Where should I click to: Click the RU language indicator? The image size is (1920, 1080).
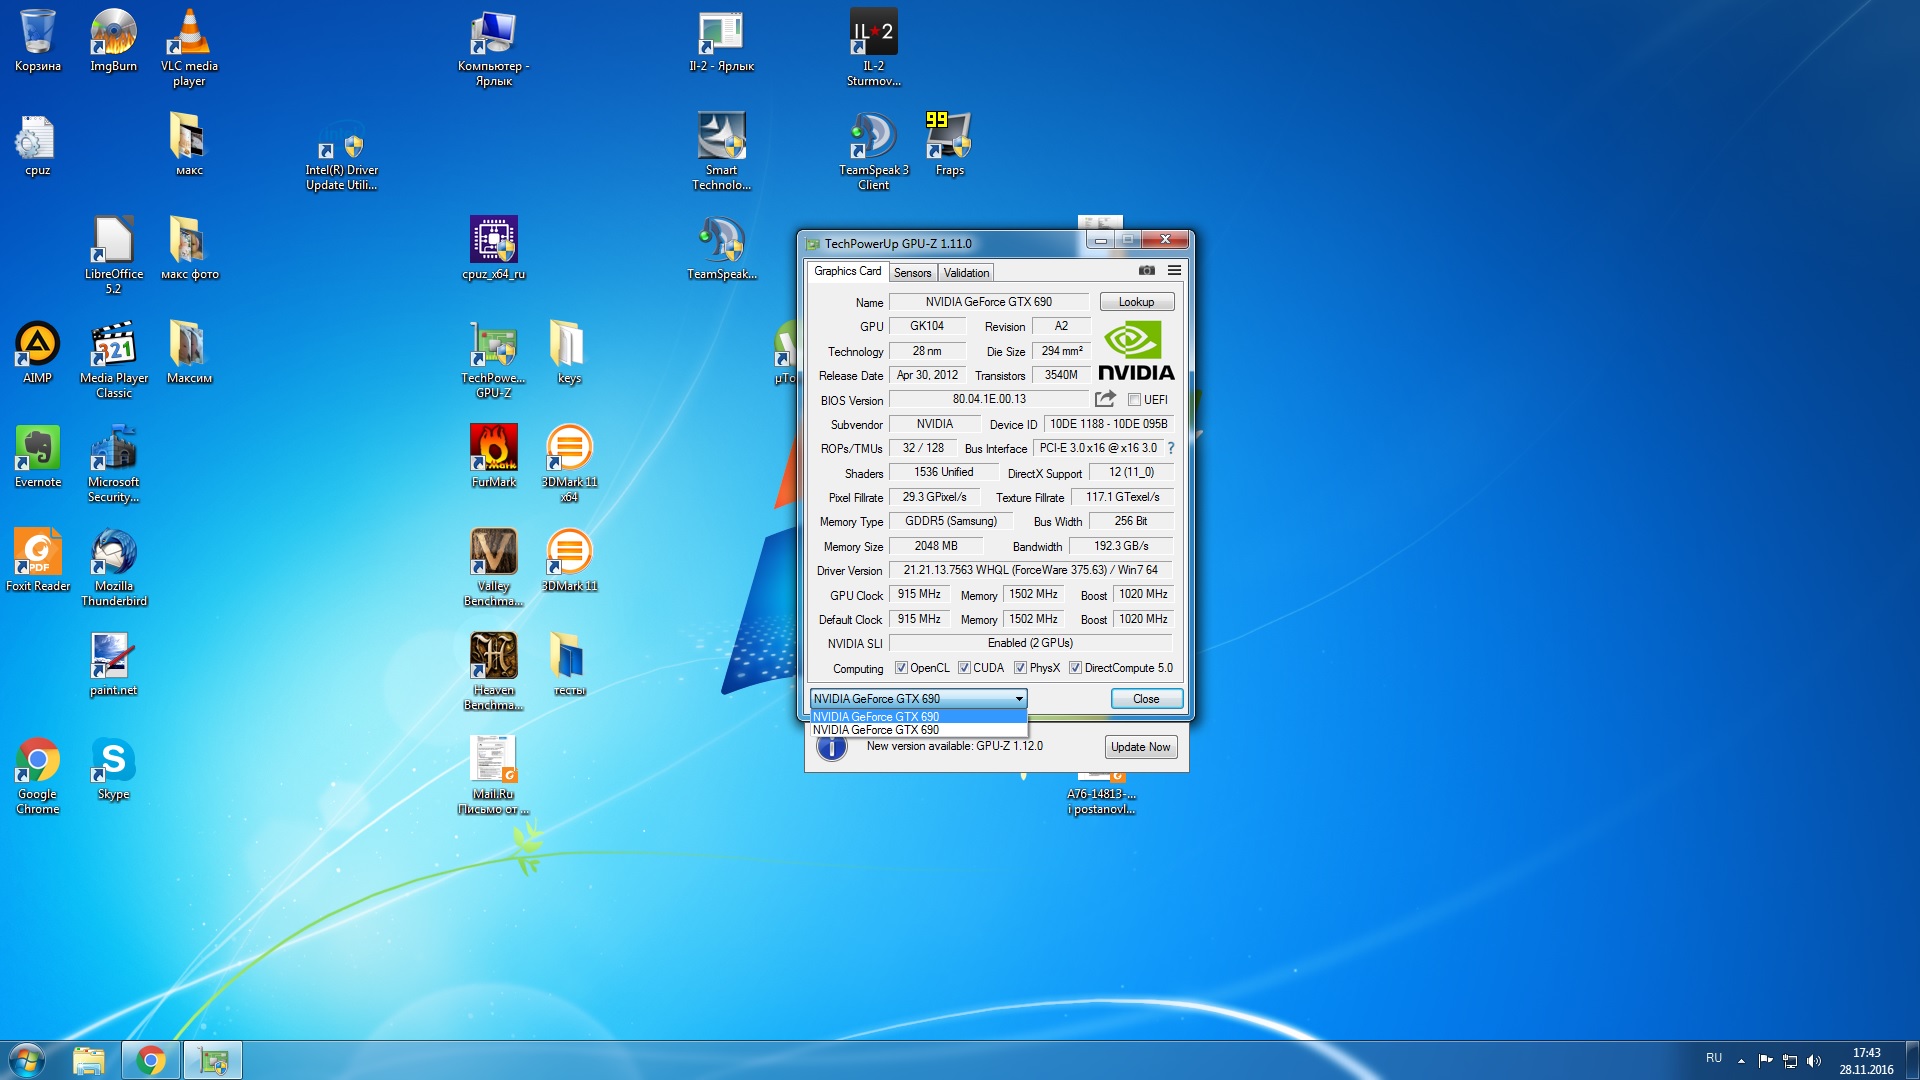(1714, 1058)
